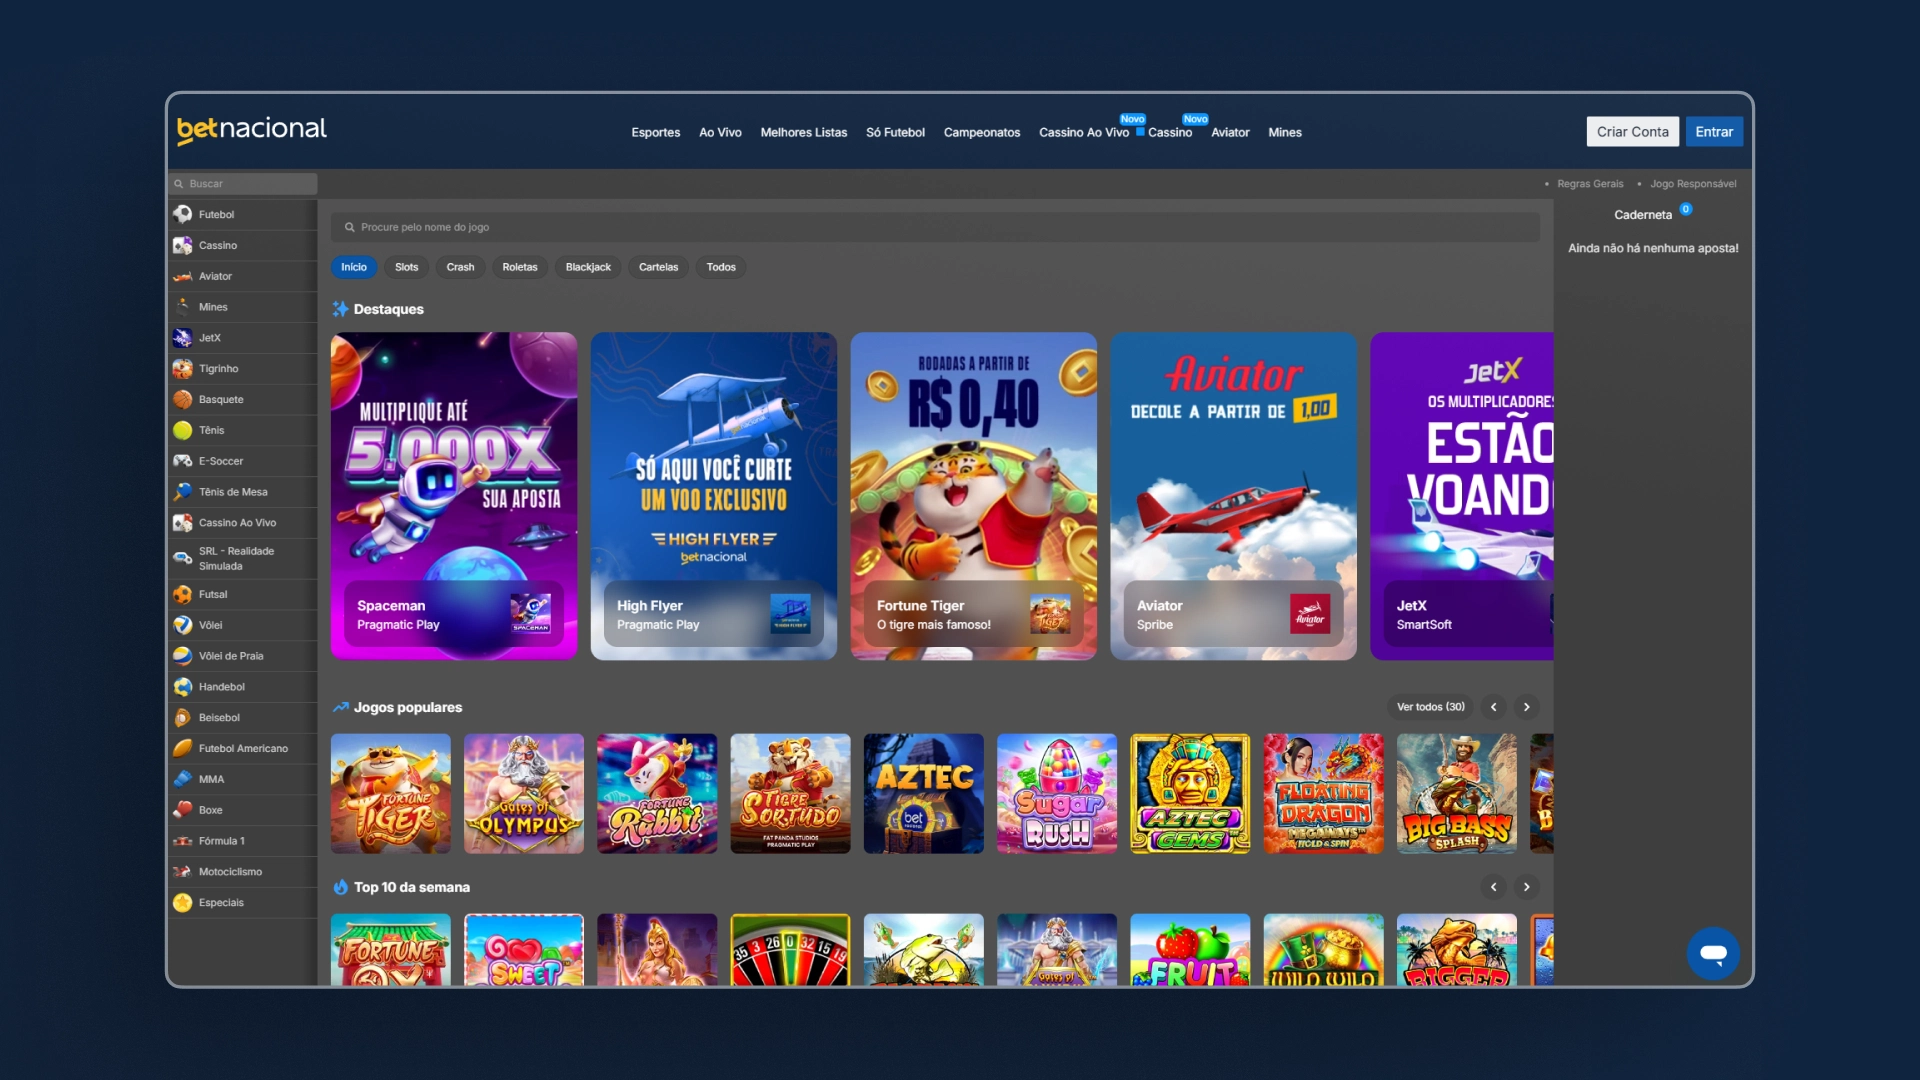Go back in the Top 10 carousel
This screenshot has width=1920, height=1080.
click(1494, 887)
